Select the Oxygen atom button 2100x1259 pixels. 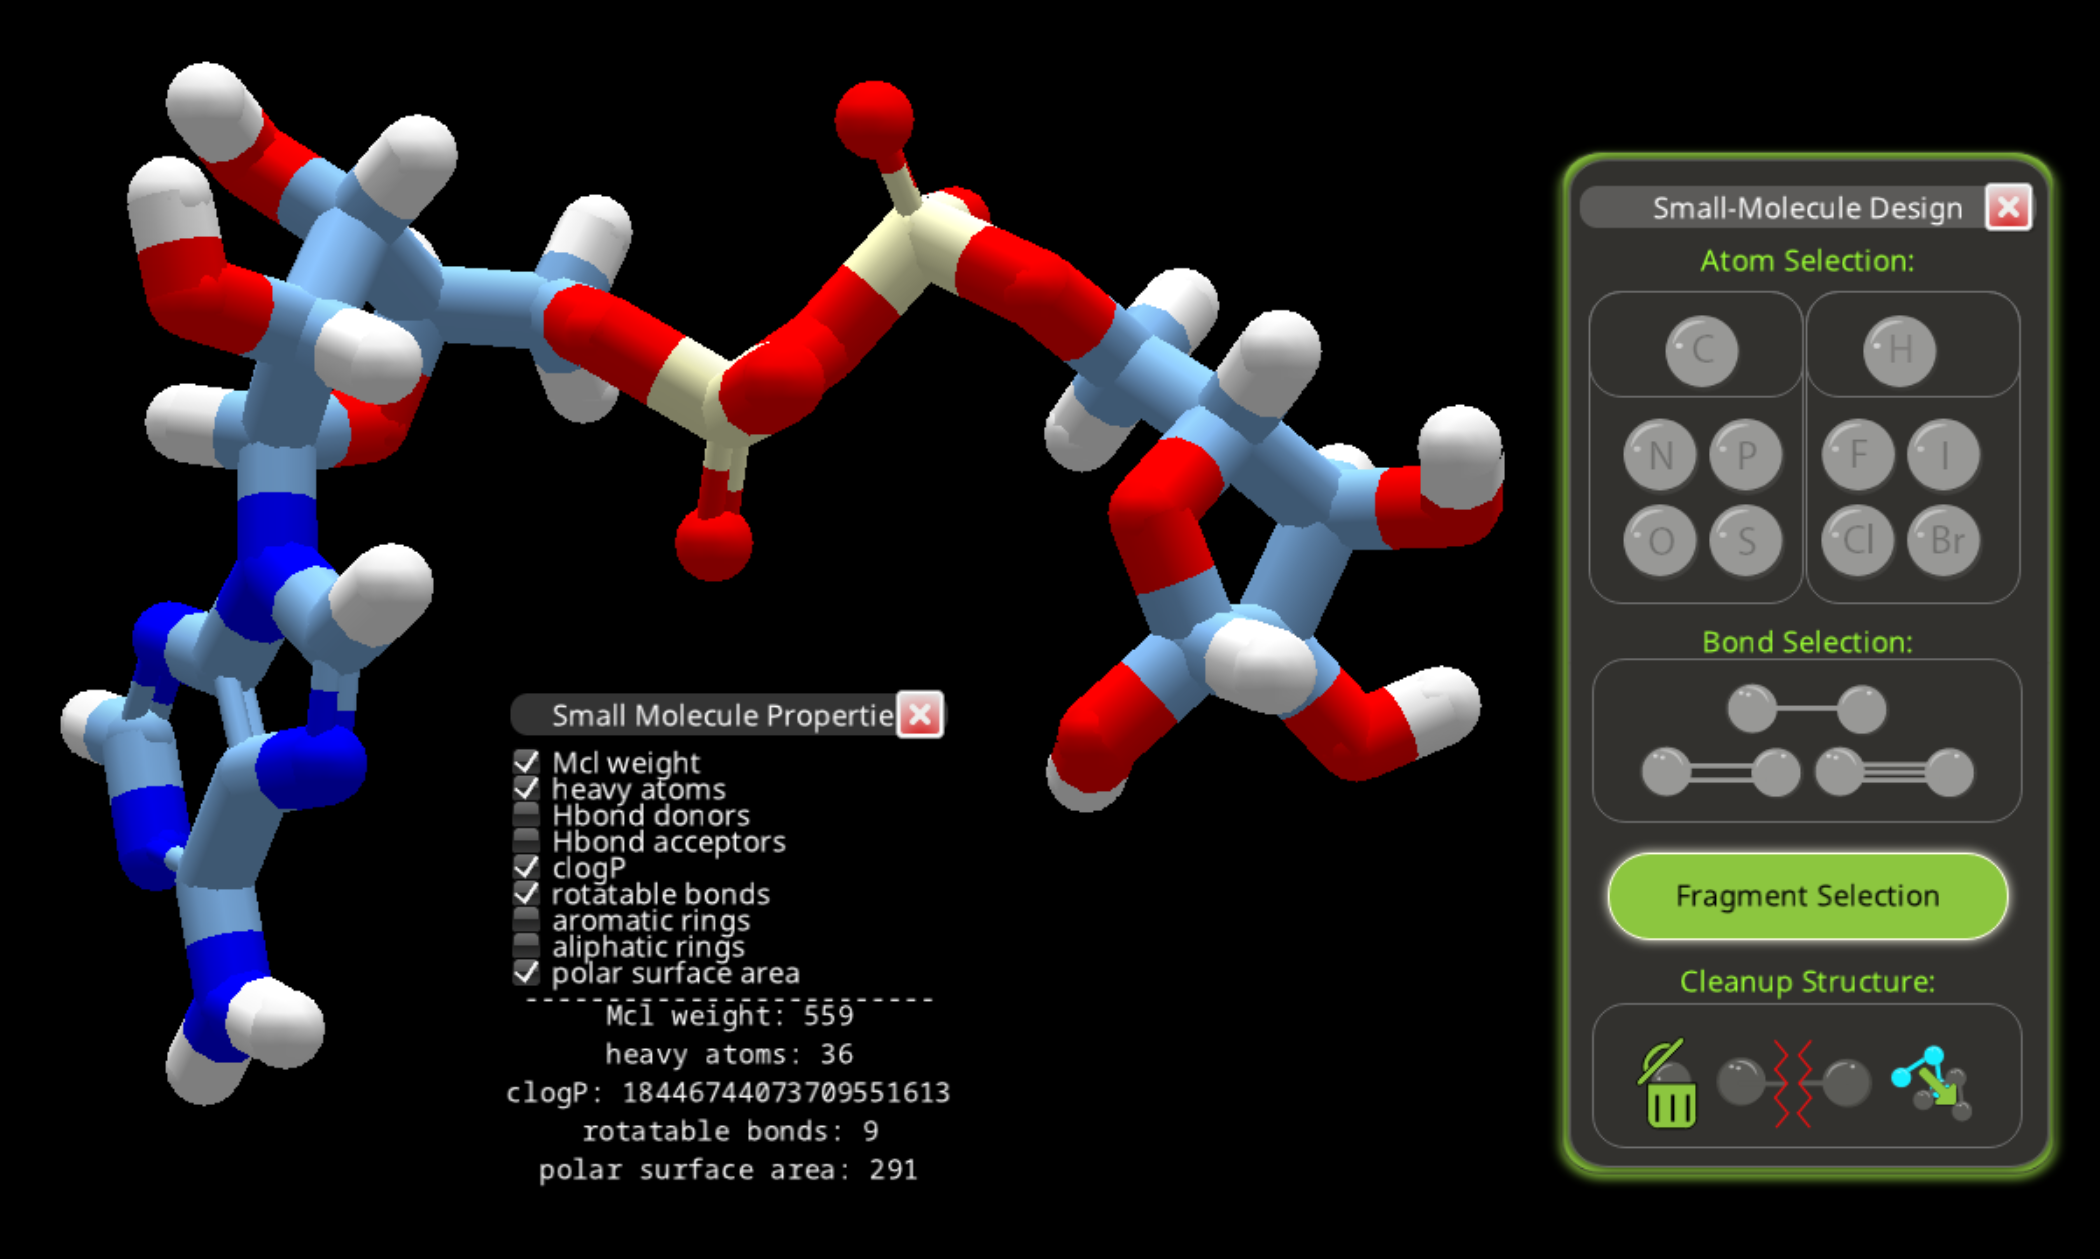(1659, 541)
